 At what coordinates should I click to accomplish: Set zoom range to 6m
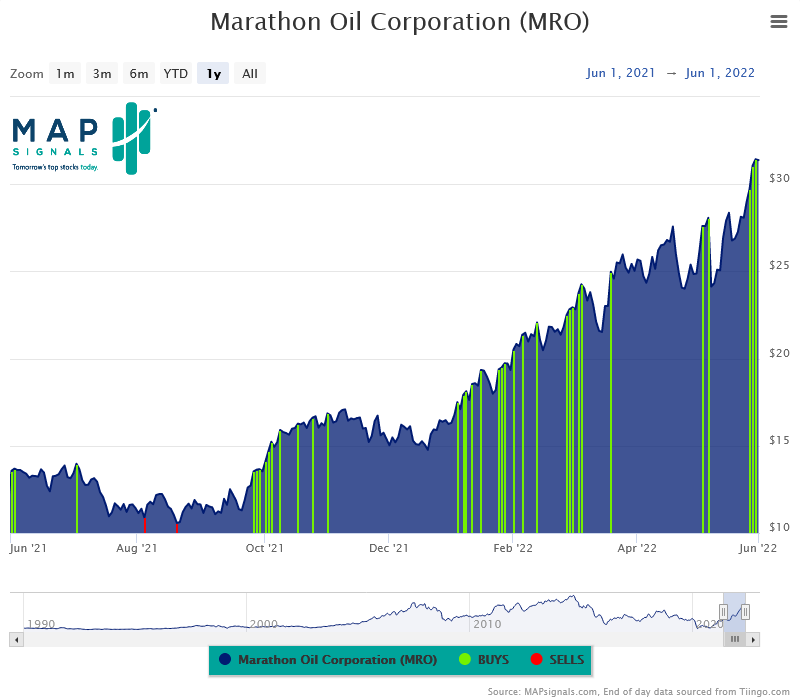(x=139, y=73)
